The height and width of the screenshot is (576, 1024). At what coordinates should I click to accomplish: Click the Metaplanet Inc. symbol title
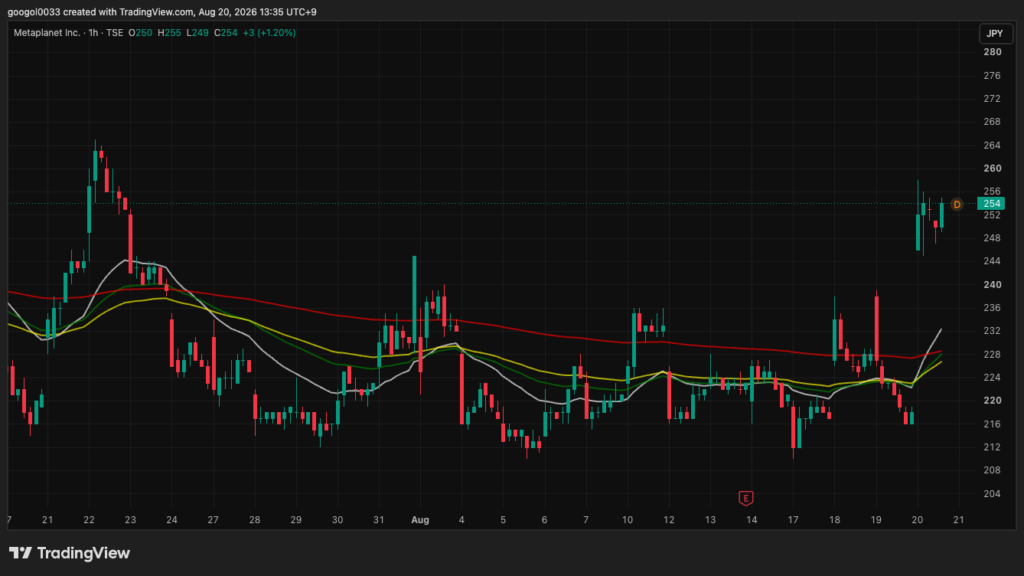[x=46, y=33]
